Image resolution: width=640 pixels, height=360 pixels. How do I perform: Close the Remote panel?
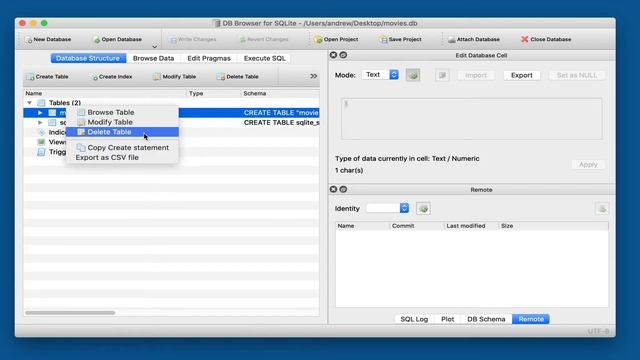(333, 189)
